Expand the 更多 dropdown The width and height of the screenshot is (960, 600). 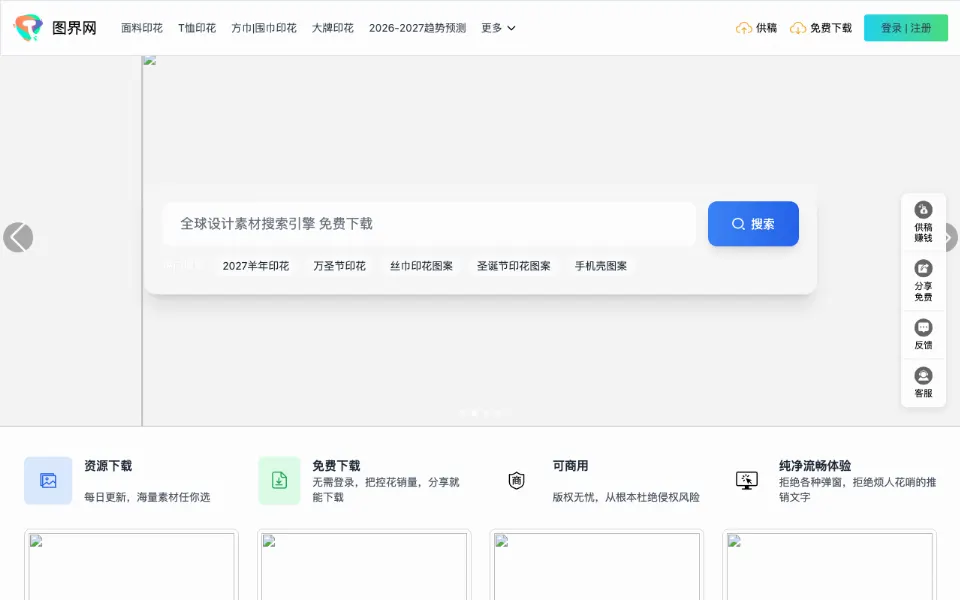coord(498,28)
